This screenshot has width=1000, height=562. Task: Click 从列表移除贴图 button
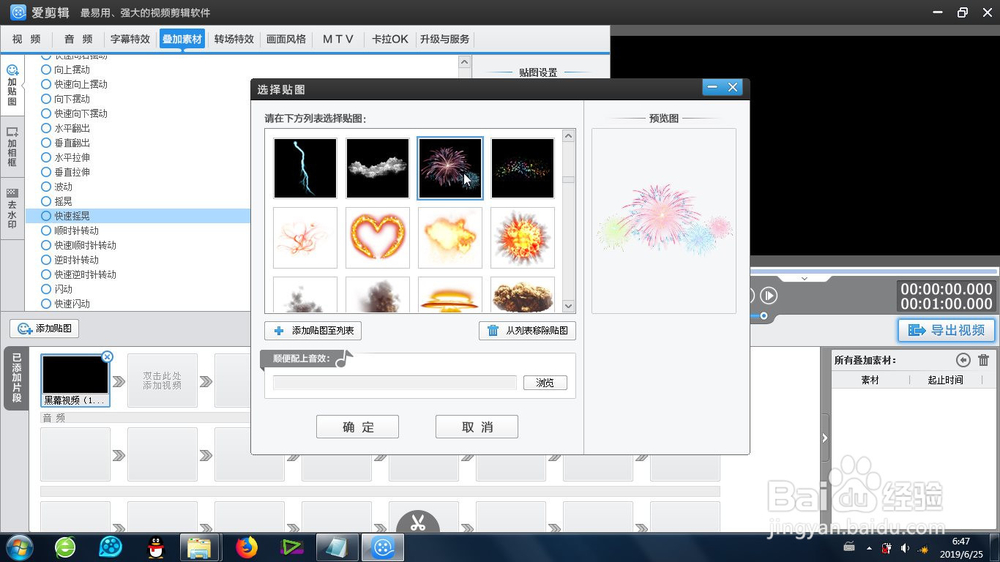pos(527,330)
